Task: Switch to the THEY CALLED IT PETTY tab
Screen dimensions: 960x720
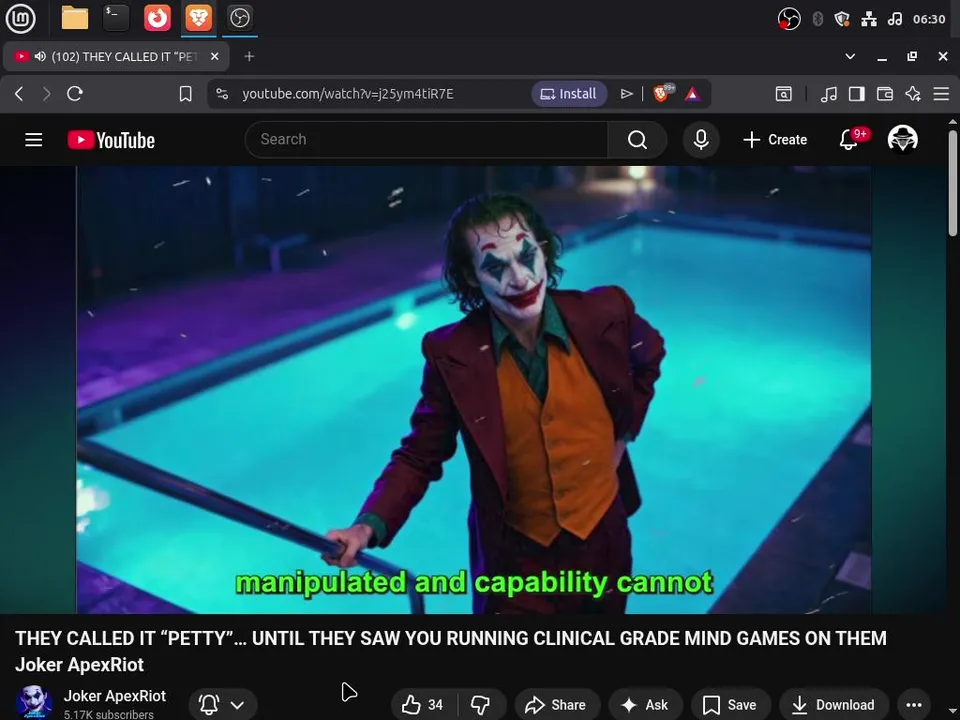Action: coord(116,56)
